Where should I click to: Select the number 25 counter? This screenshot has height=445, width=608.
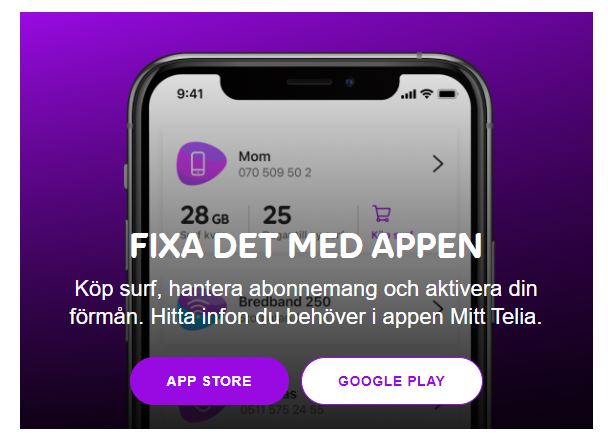tap(277, 215)
